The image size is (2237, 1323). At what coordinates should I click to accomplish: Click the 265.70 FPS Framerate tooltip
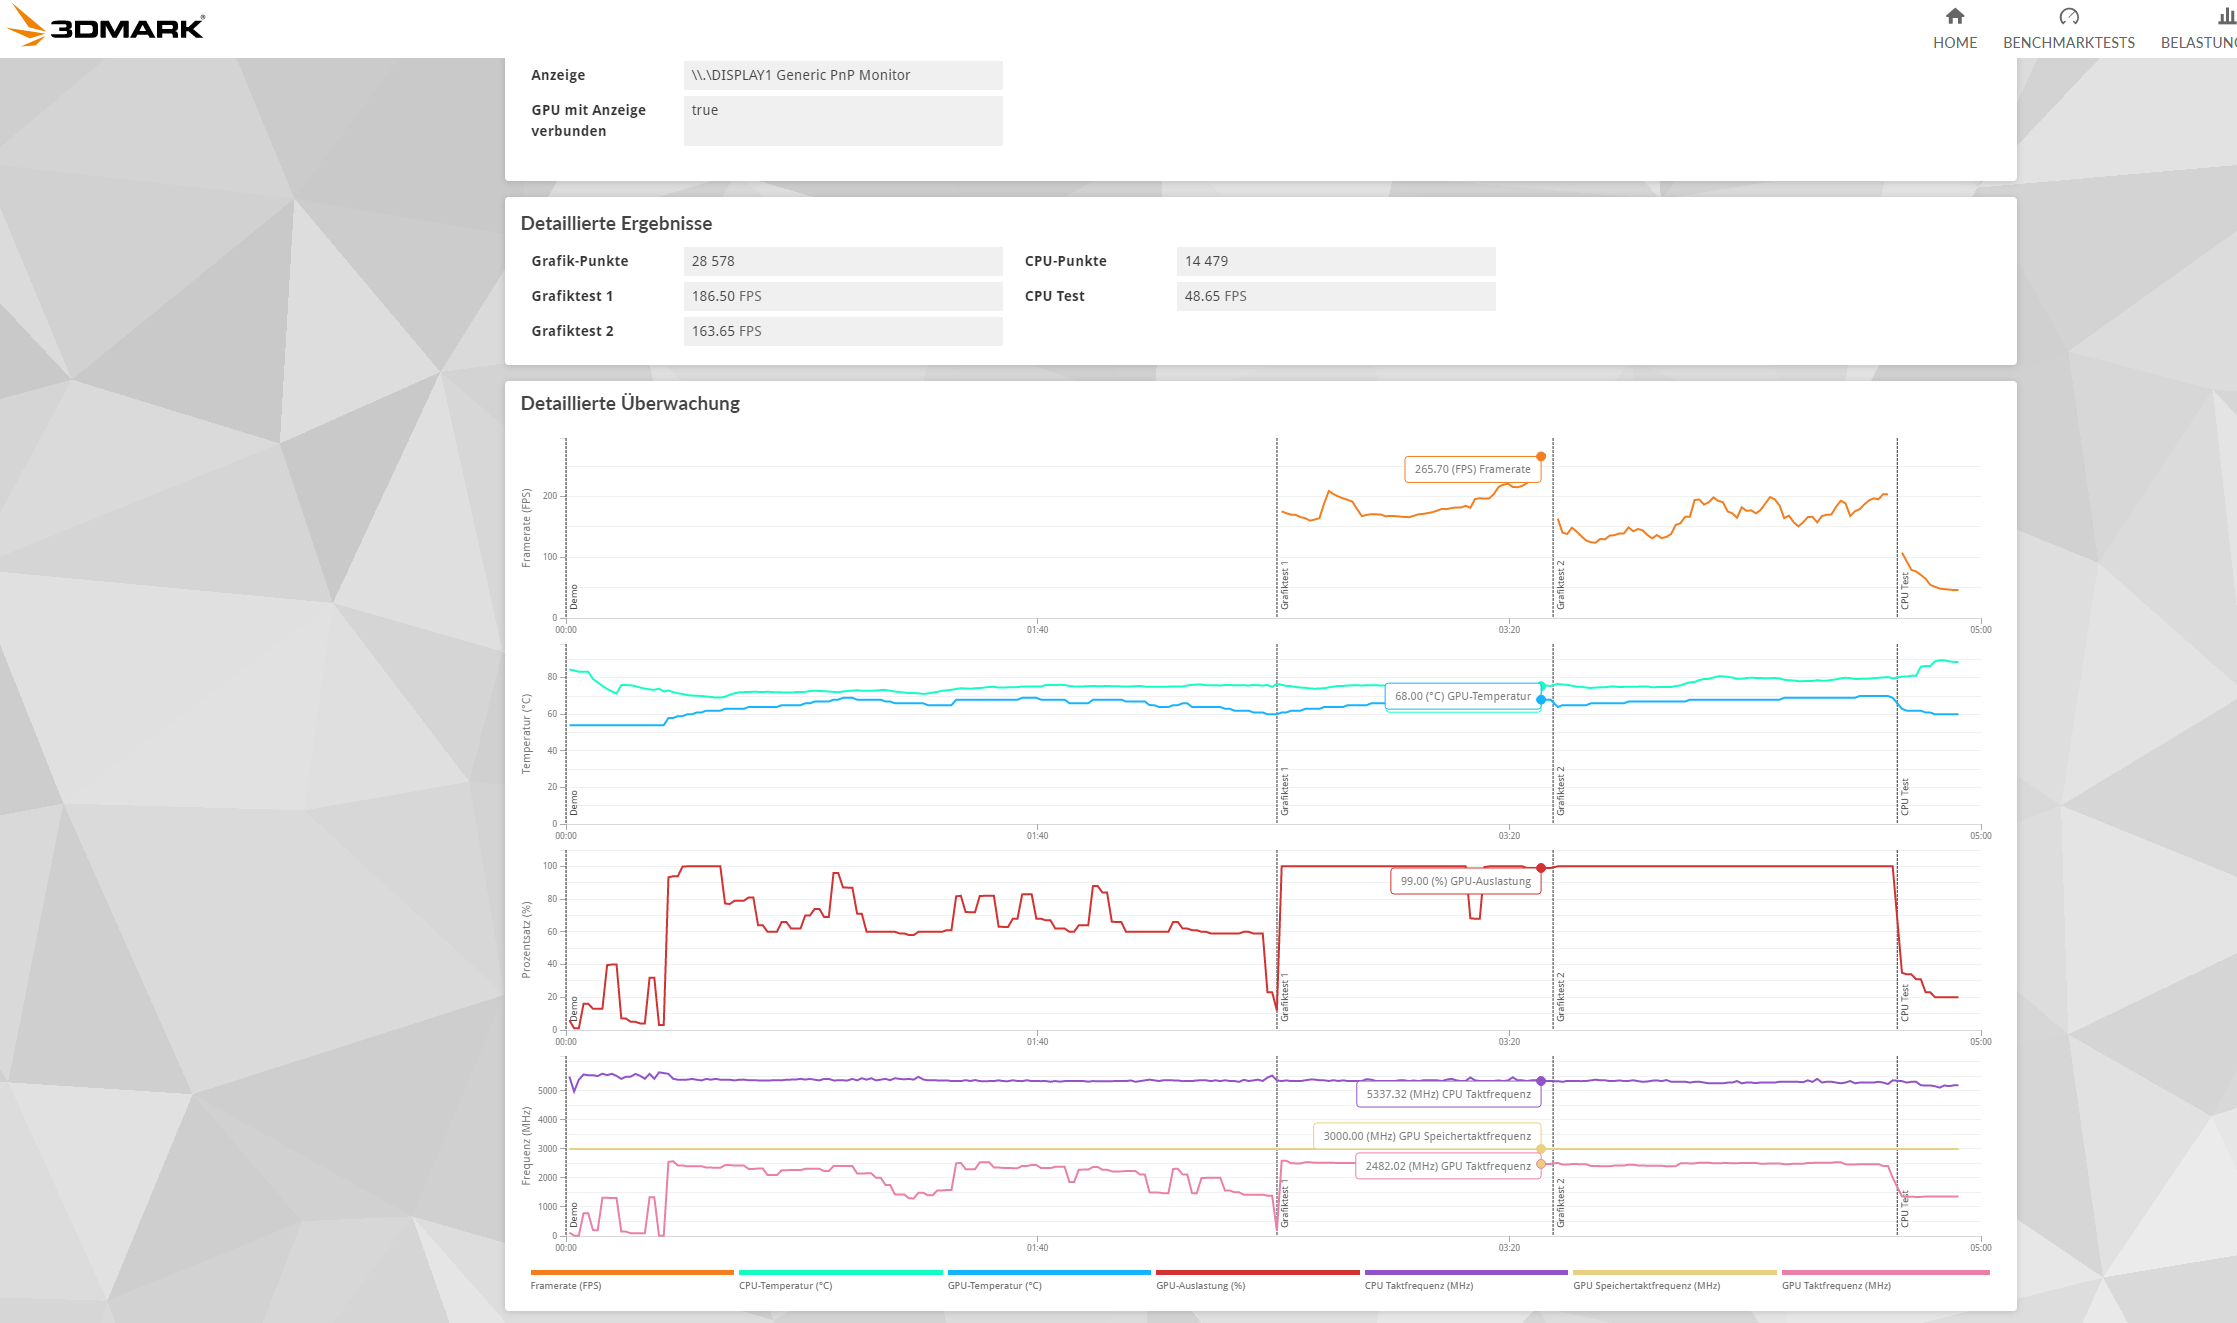click(x=1472, y=469)
